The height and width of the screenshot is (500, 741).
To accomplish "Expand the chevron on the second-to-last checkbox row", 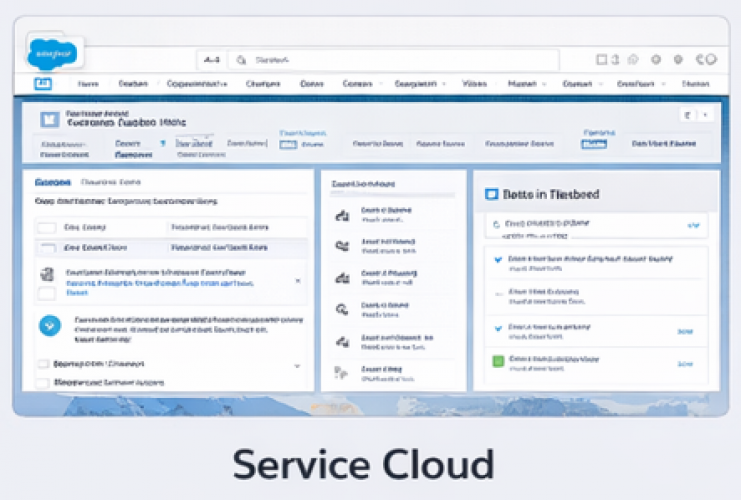I will 297,366.
